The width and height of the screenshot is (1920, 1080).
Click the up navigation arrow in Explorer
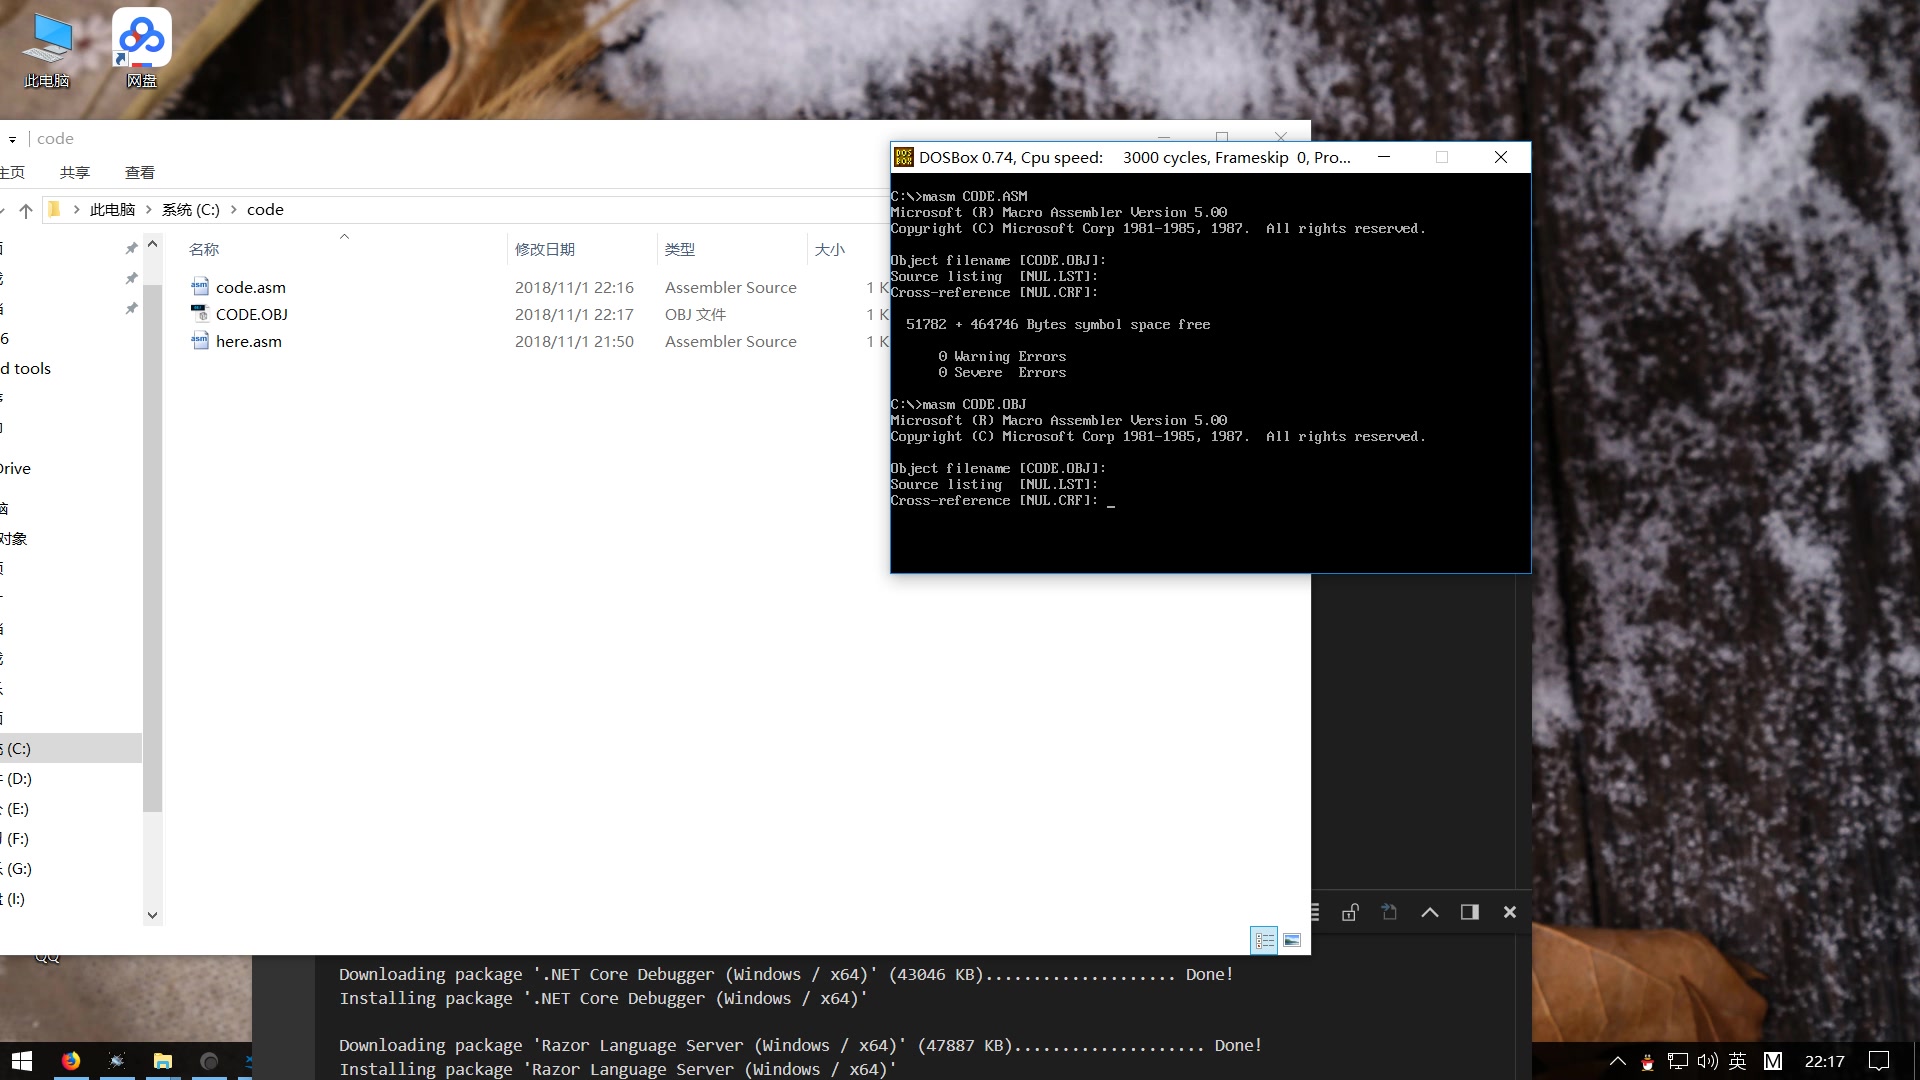[x=26, y=210]
